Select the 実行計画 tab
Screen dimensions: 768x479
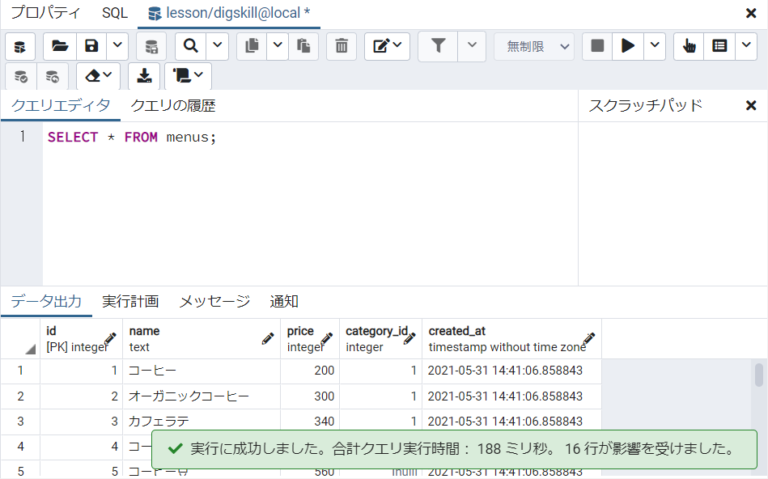click(x=130, y=301)
